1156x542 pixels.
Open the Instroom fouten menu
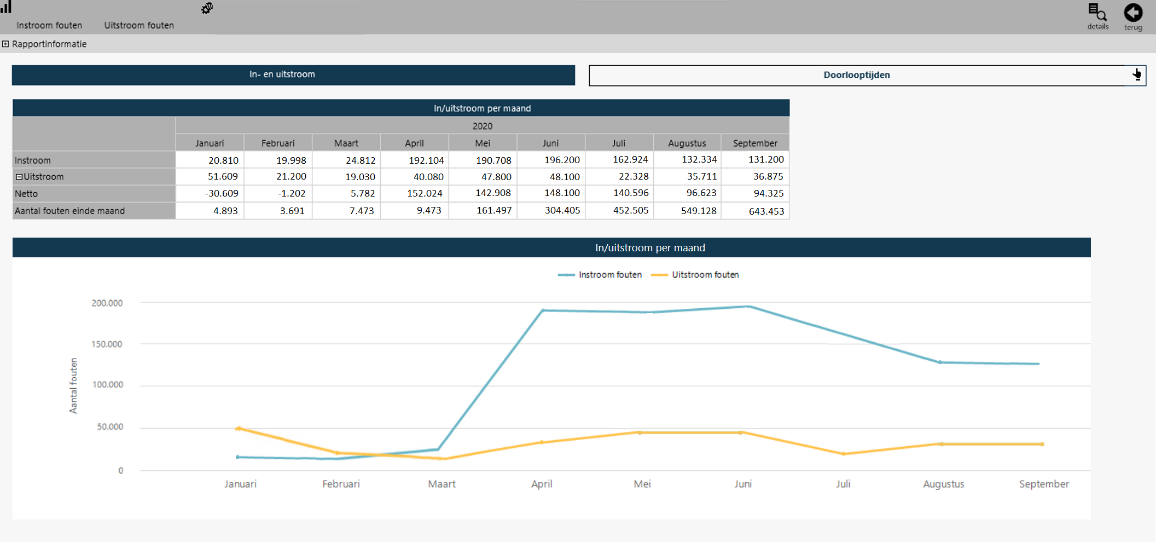point(49,25)
